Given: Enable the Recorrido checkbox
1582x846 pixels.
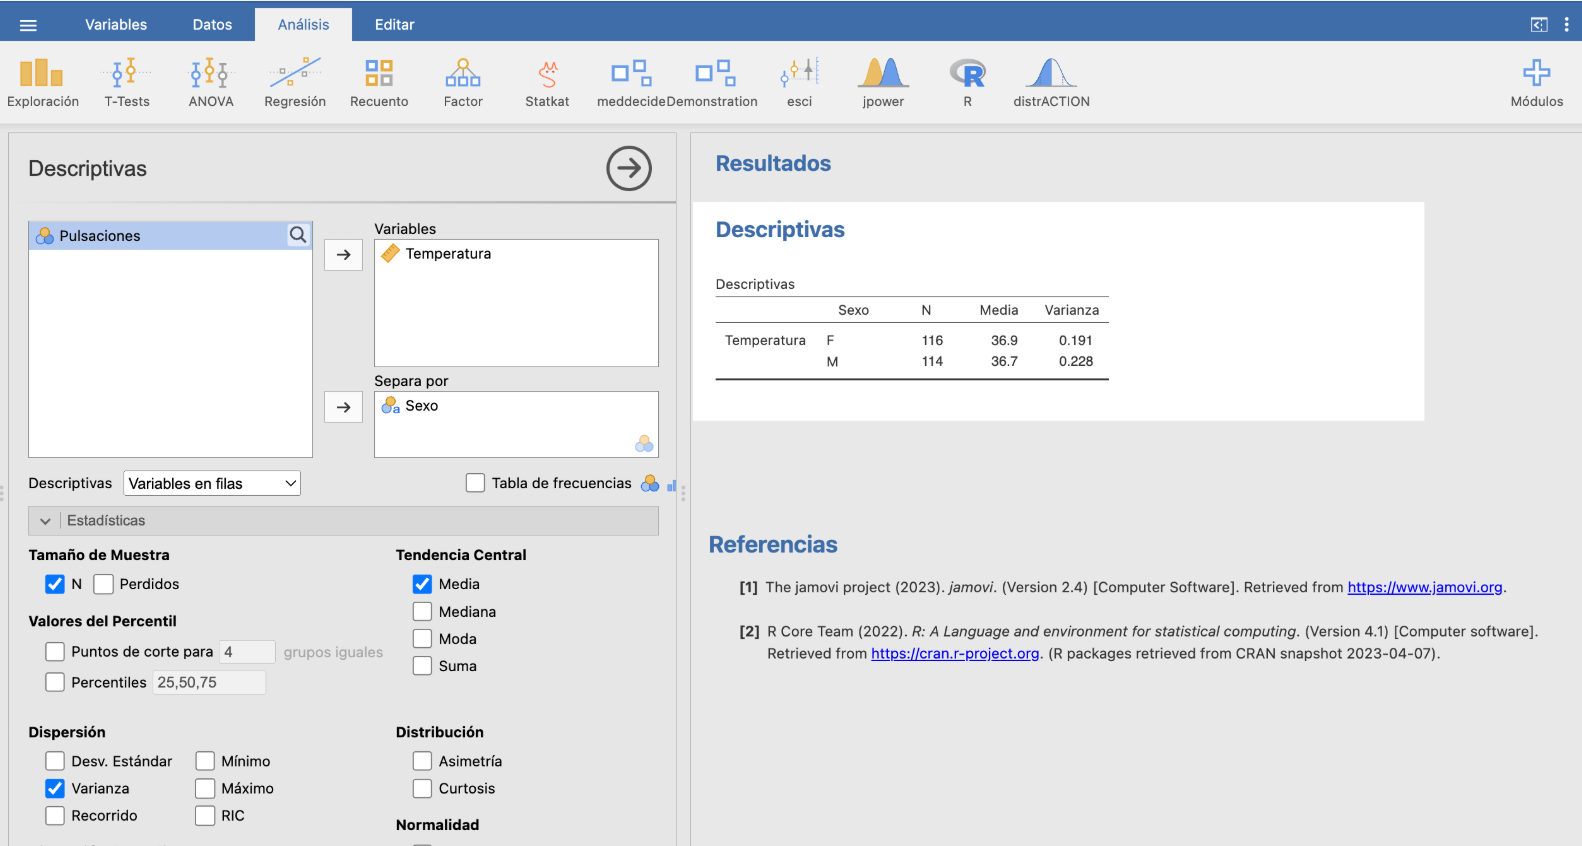Looking at the screenshot, I should pyautogui.click(x=55, y=816).
